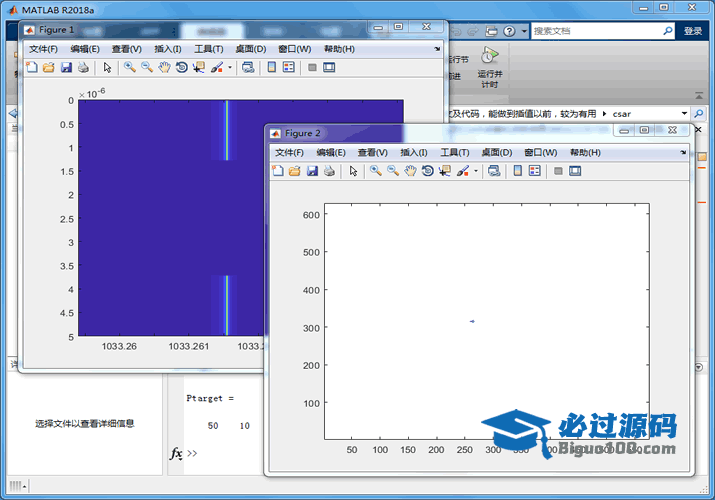Screen dimensions: 715x500
Task: Click the 登录 sign-in button
Action: click(693, 31)
